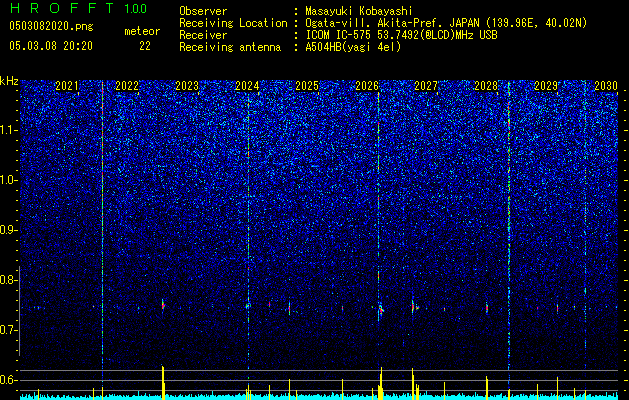Click the 1.0 frequency axis label
The image size is (629, 400).
8,180
